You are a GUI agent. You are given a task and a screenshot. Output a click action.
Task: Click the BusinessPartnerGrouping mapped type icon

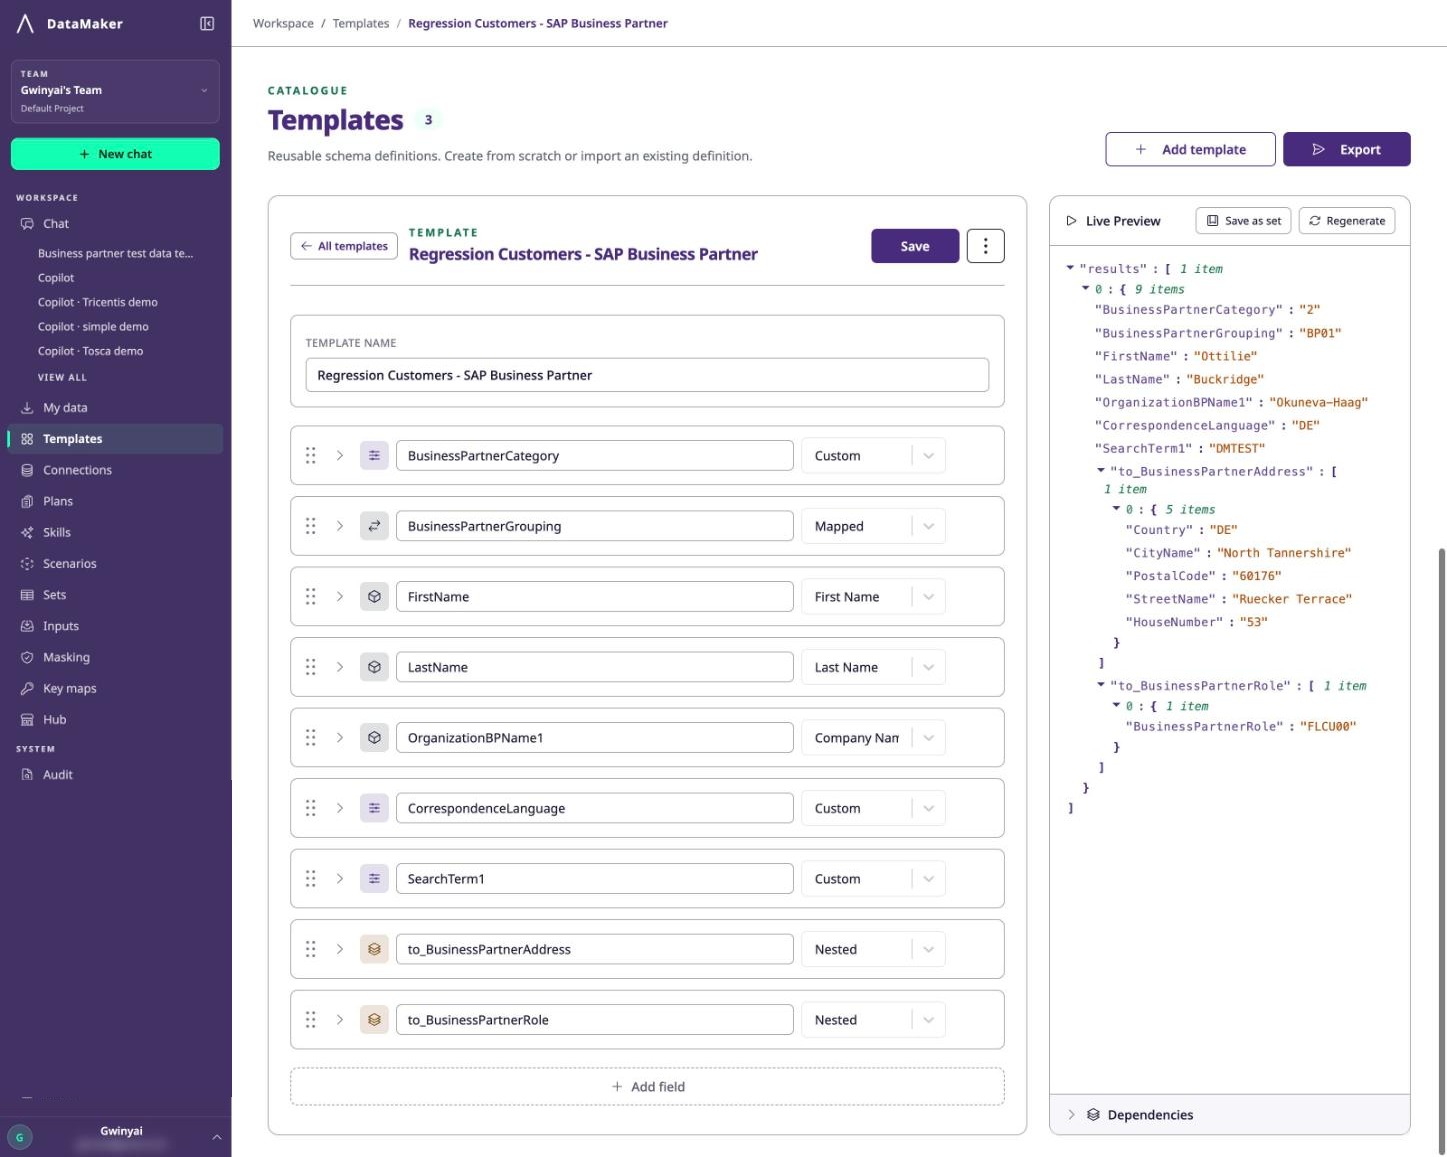pos(374,526)
